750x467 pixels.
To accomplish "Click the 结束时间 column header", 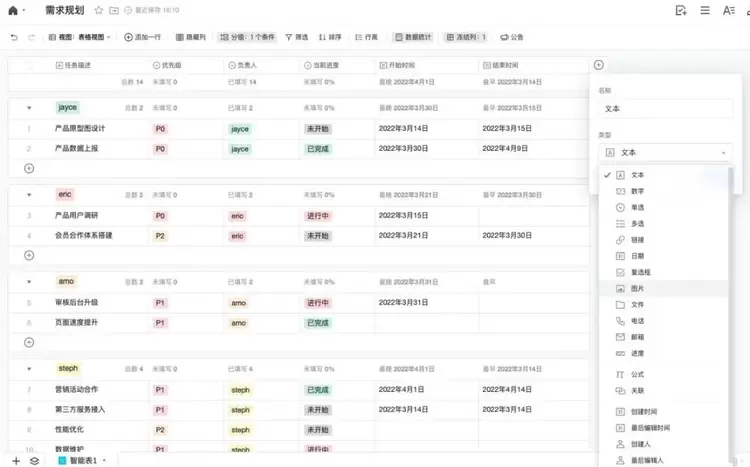I will click(500, 65).
